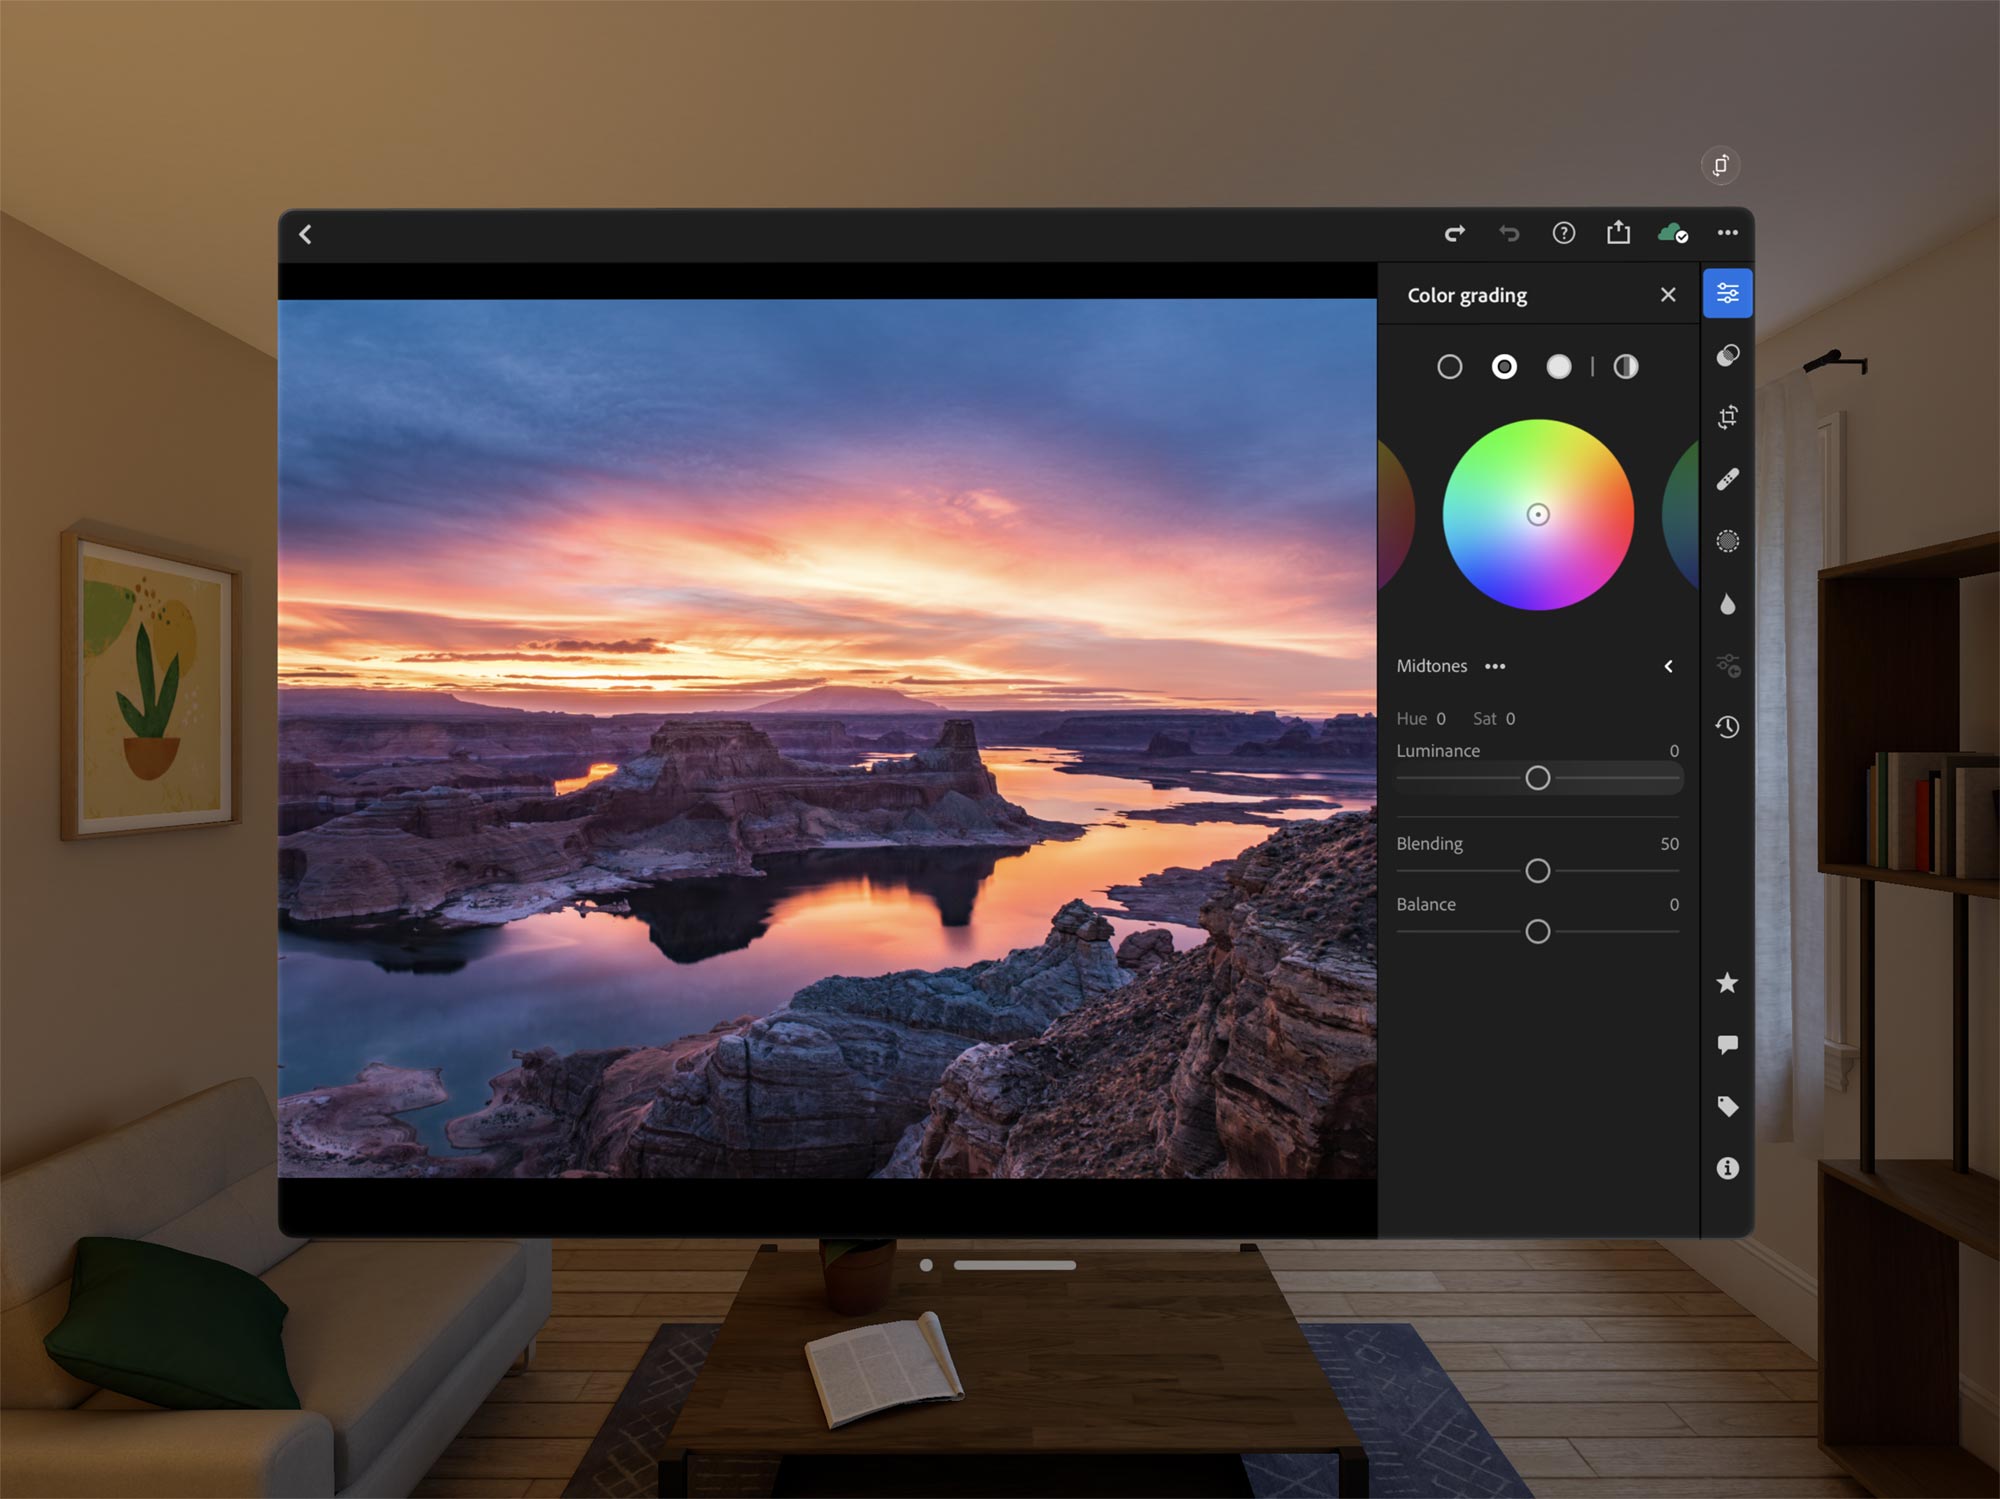Open the comments panel
Viewport: 2000px width, 1499px height.
coord(1727,1043)
